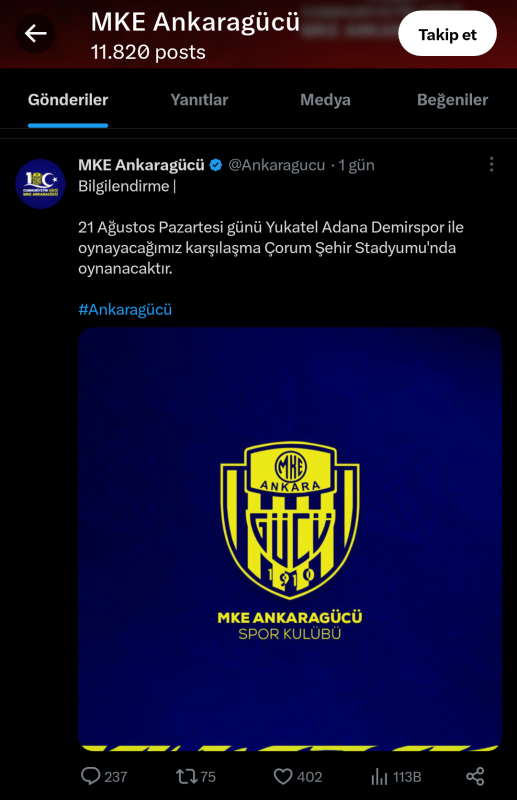Image resolution: width=517 pixels, height=800 pixels.
Task: Select the Beğeniler tab
Action: click(x=452, y=99)
